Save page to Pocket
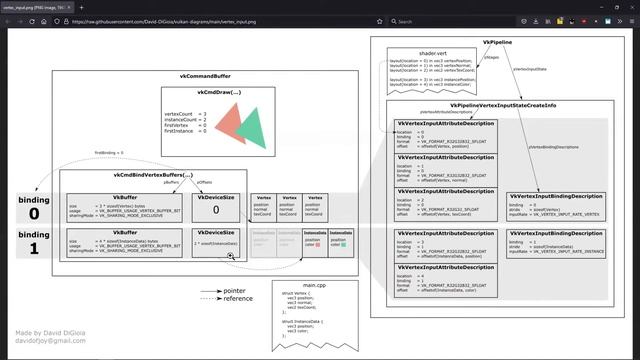Viewport: 640px width, 360px height. click(x=524, y=21)
